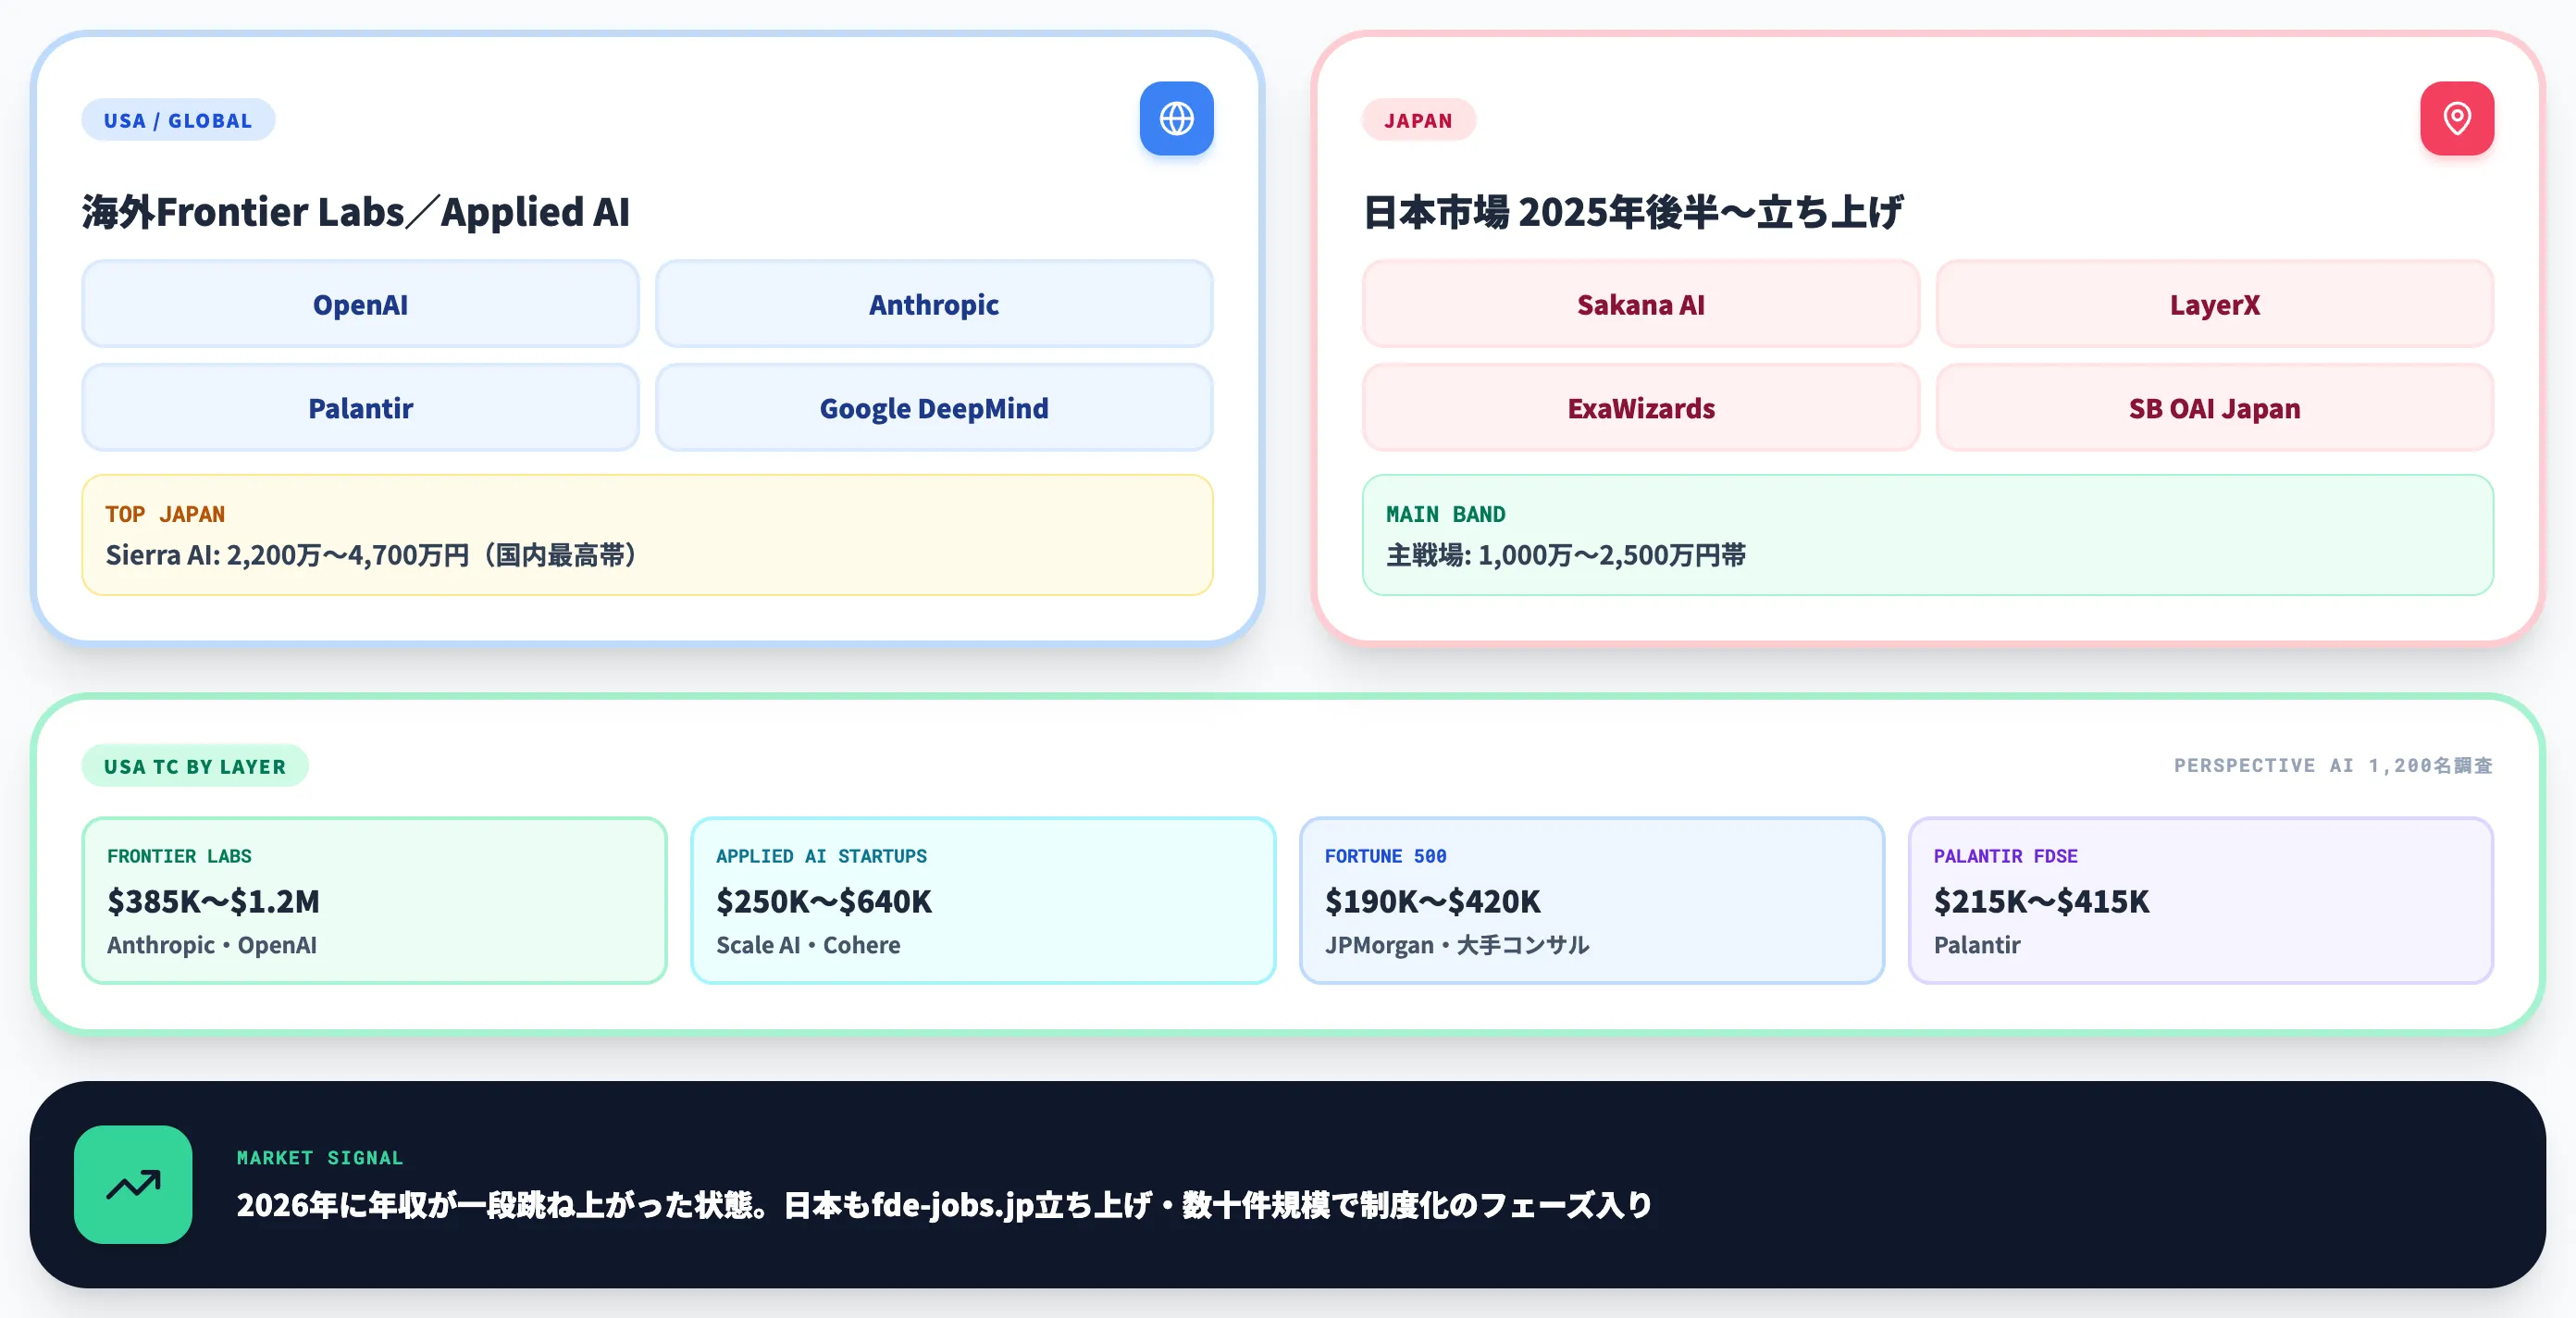Click the USA TC BY LAYER badge
Screen dimensions: 2576x1318
click(195, 766)
